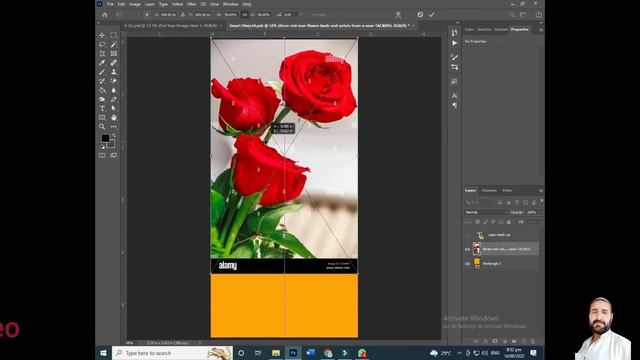The height and width of the screenshot is (360, 640).
Task: Open the Fill value dropdown
Action: point(540,222)
